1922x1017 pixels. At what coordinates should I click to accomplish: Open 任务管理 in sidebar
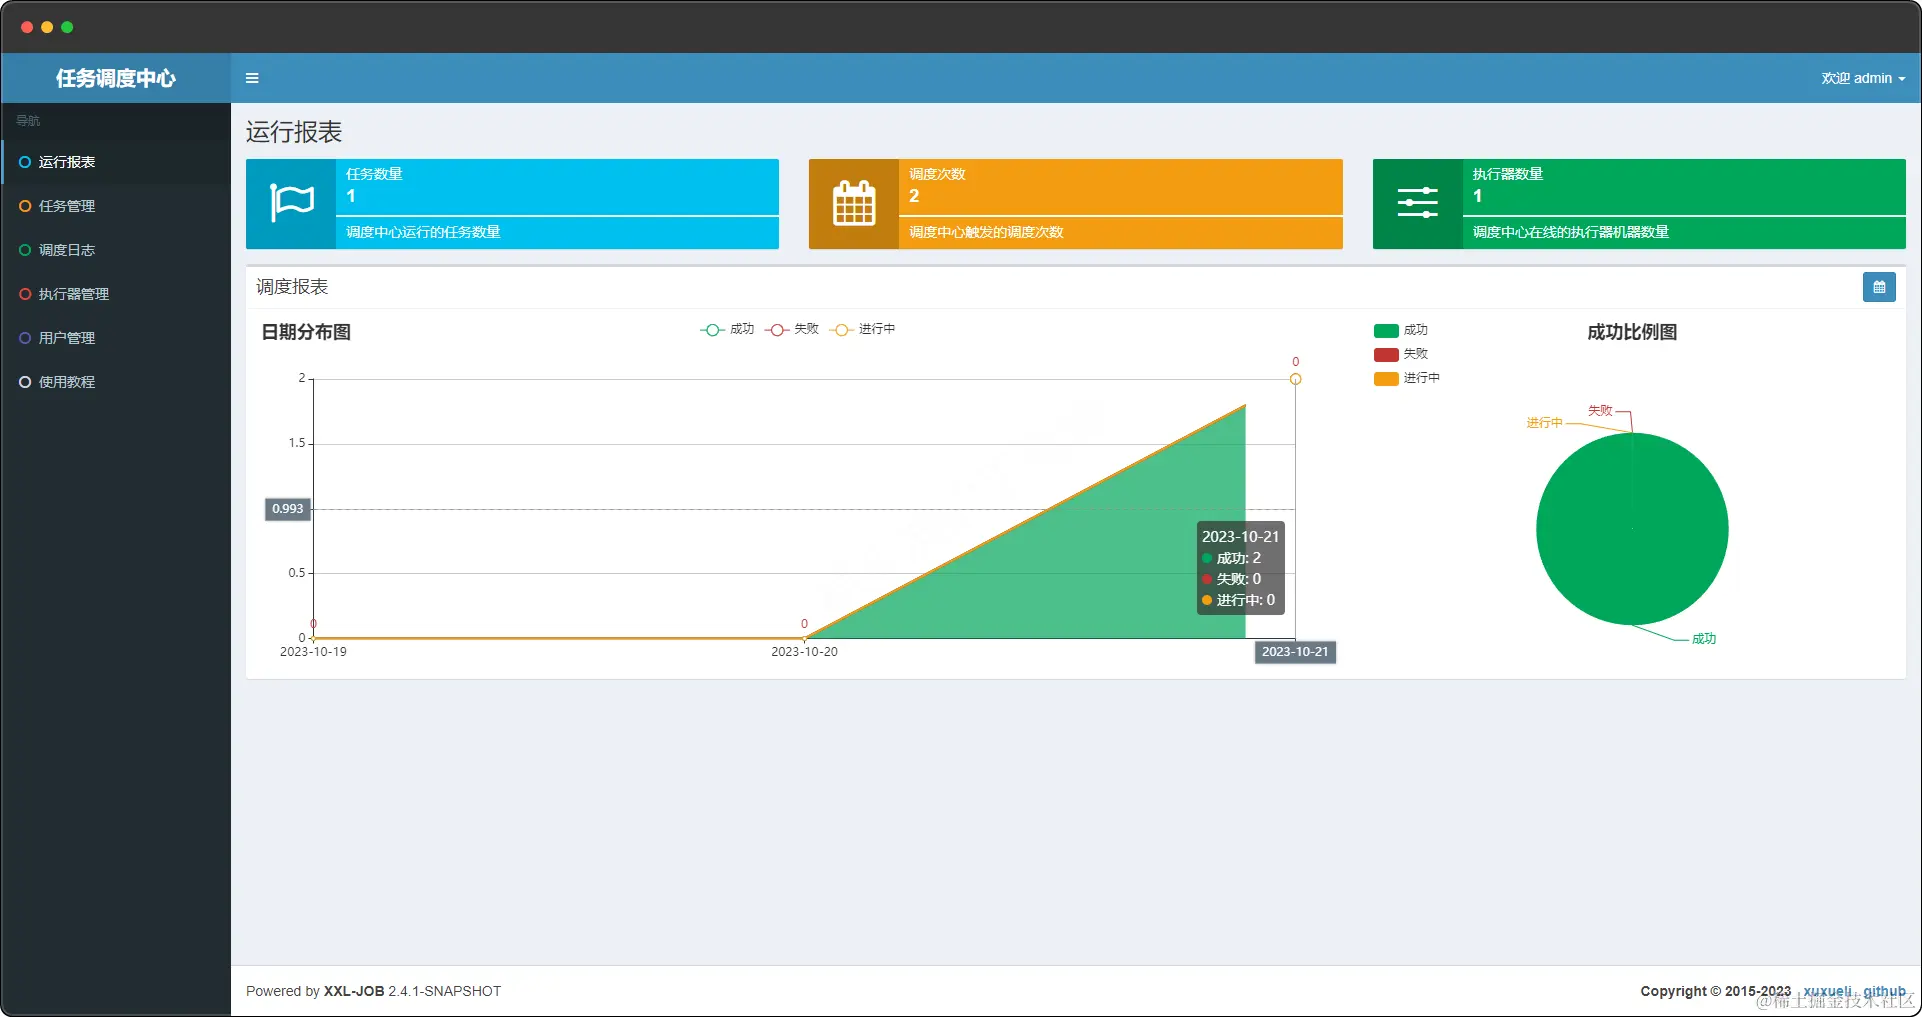coord(116,206)
